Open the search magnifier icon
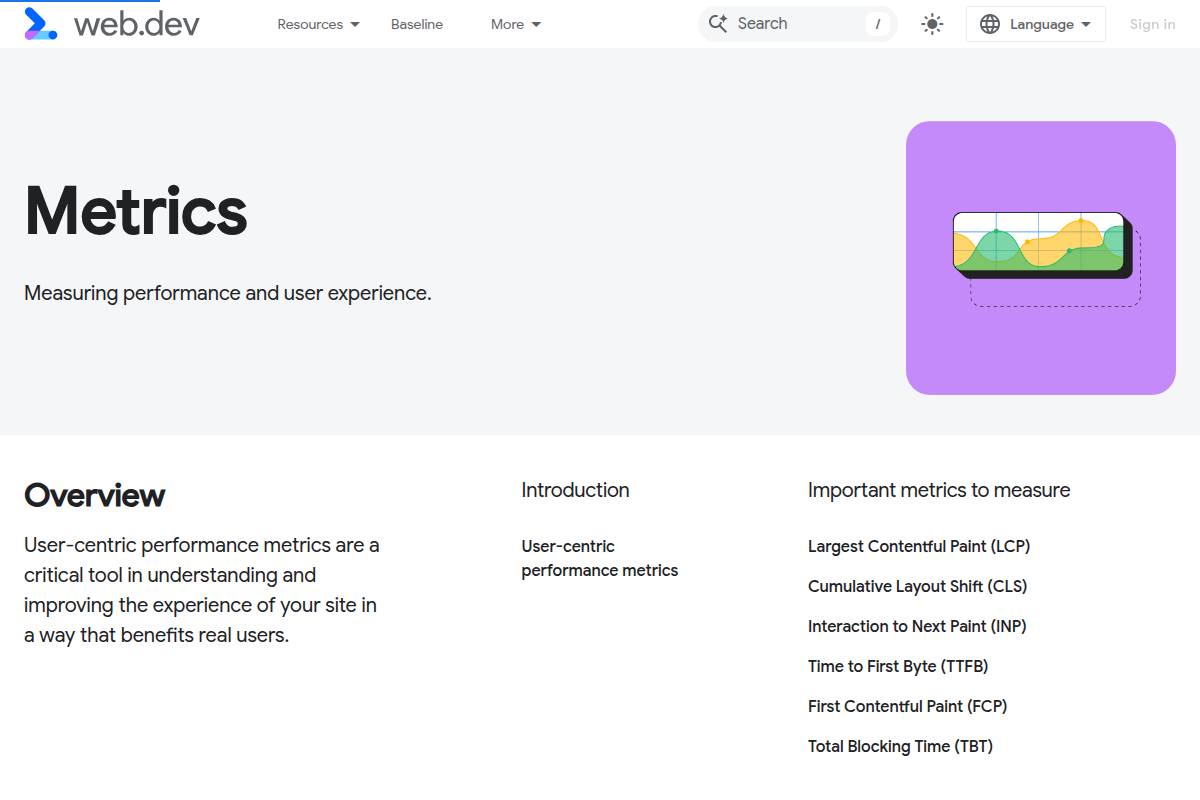The width and height of the screenshot is (1200, 800). 718,23
